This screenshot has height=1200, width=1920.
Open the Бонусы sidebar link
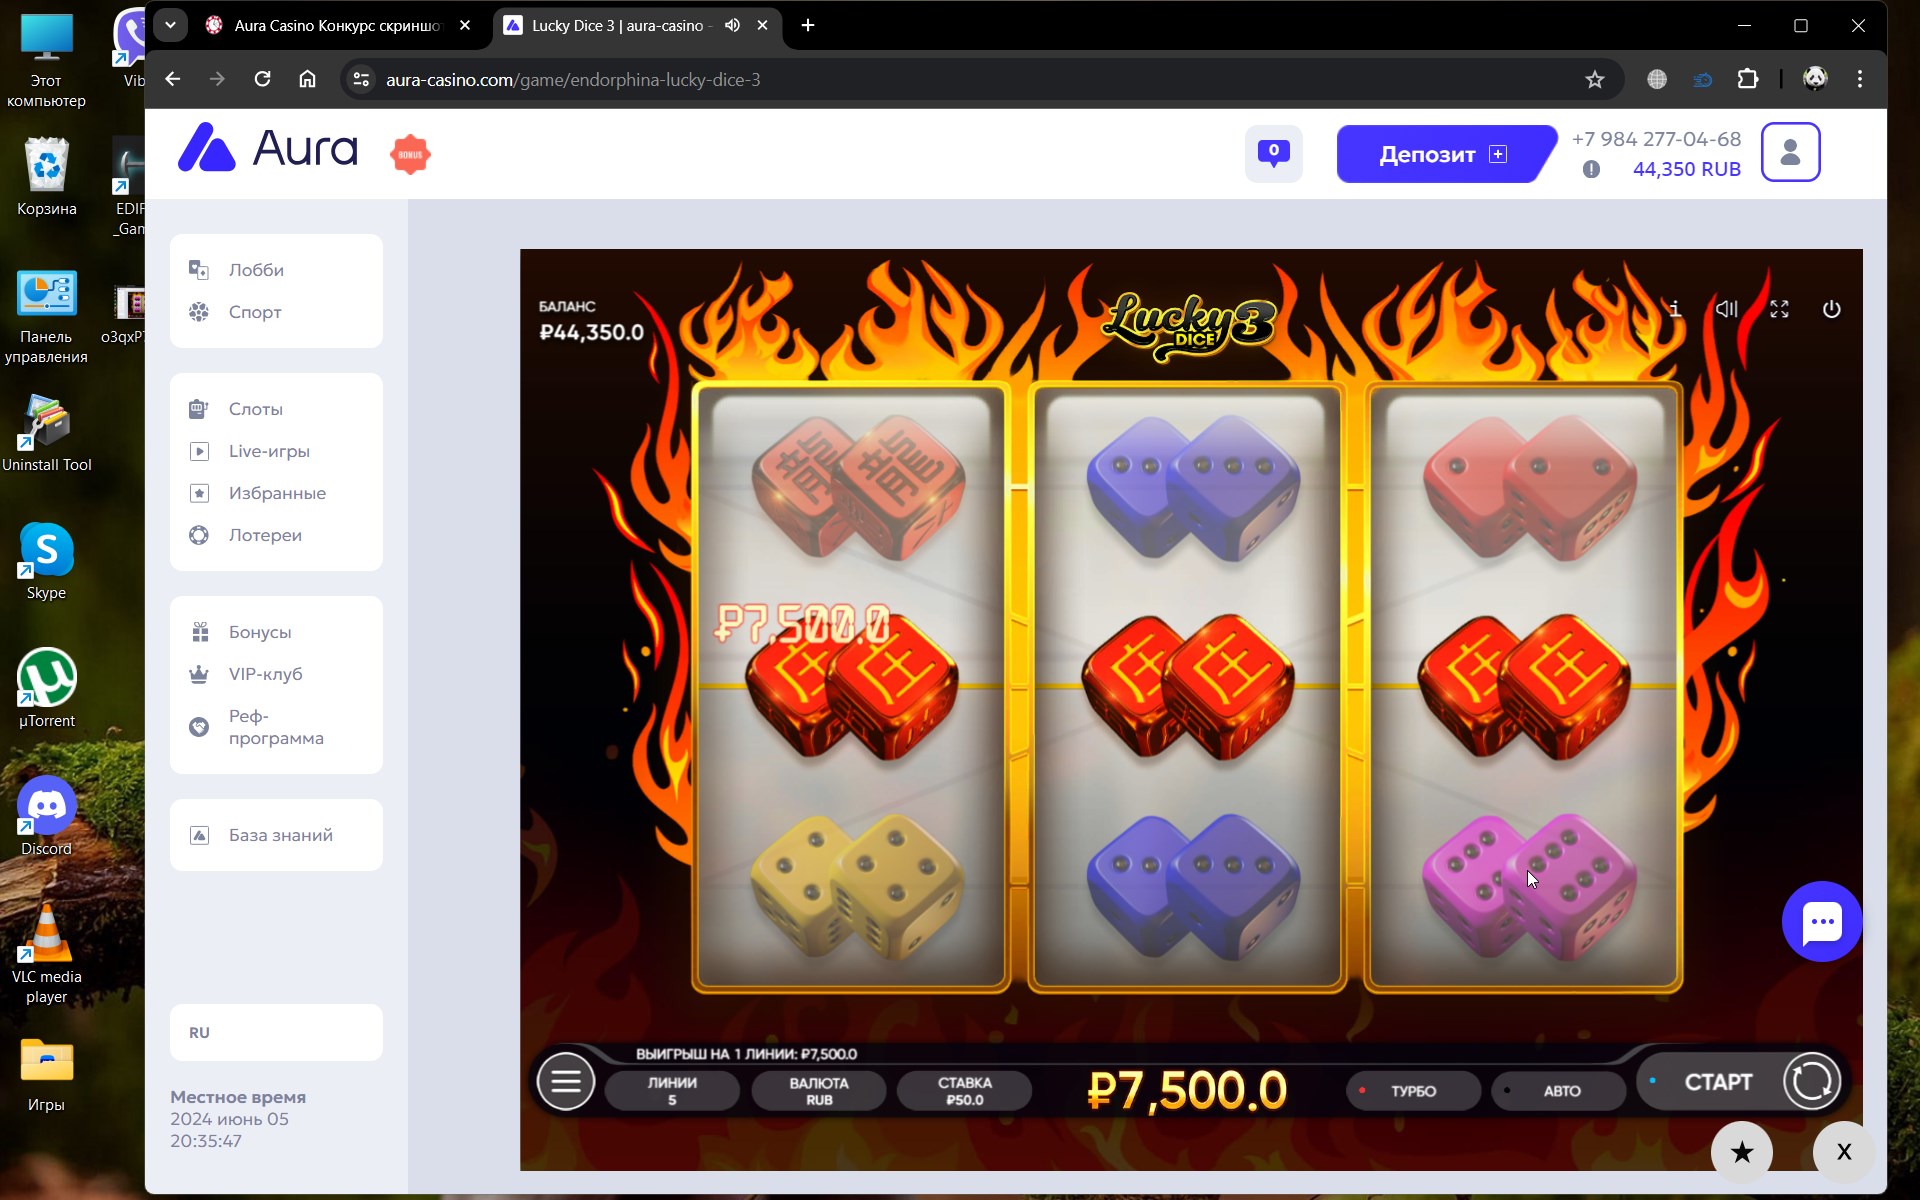tap(259, 632)
